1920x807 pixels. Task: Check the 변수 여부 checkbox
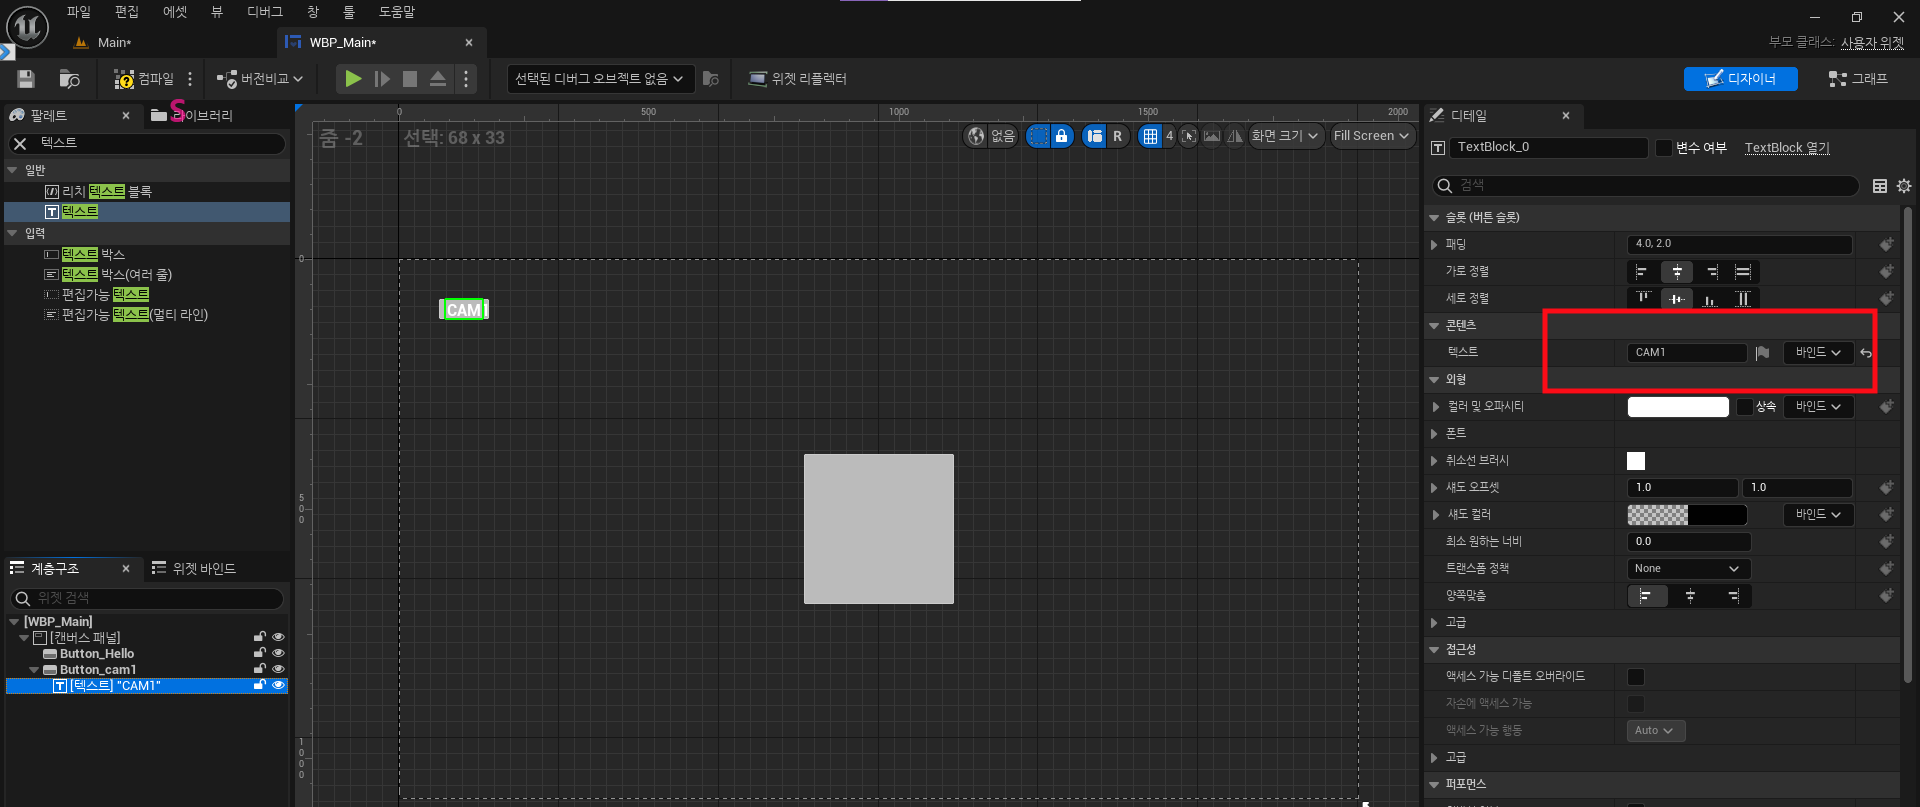(1663, 148)
